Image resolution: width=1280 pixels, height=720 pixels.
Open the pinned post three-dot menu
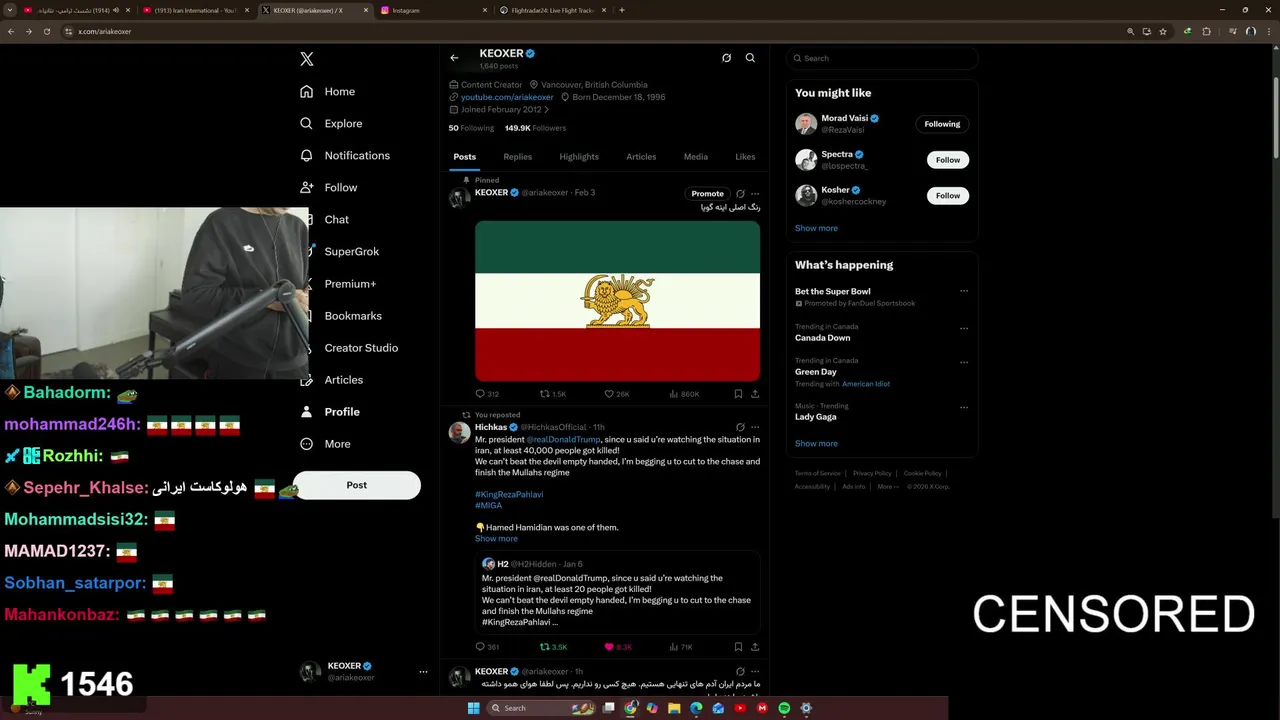755,194
